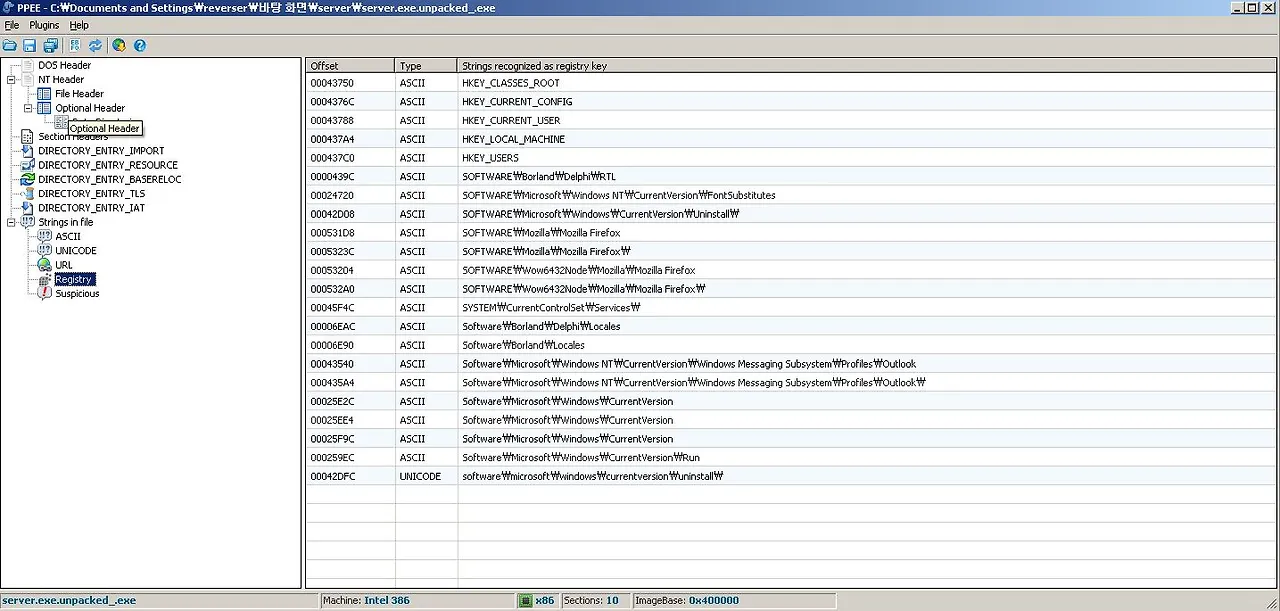The height and width of the screenshot is (611, 1280).
Task: Select the HKEY_USERS string row
Action: tap(791, 158)
